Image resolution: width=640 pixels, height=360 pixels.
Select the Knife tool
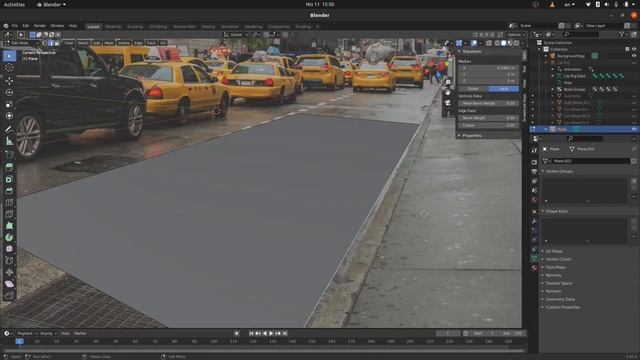click(9, 214)
